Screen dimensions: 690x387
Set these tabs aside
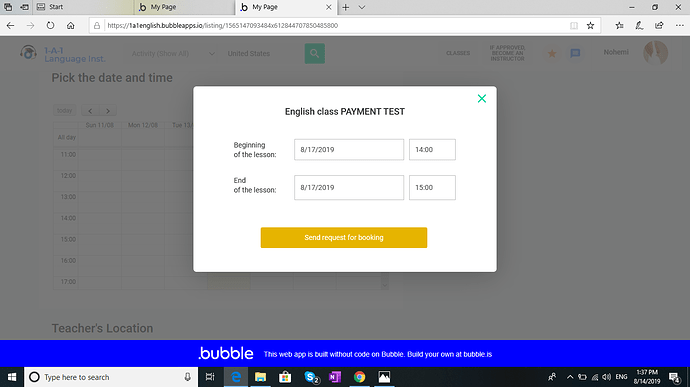(24, 7)
